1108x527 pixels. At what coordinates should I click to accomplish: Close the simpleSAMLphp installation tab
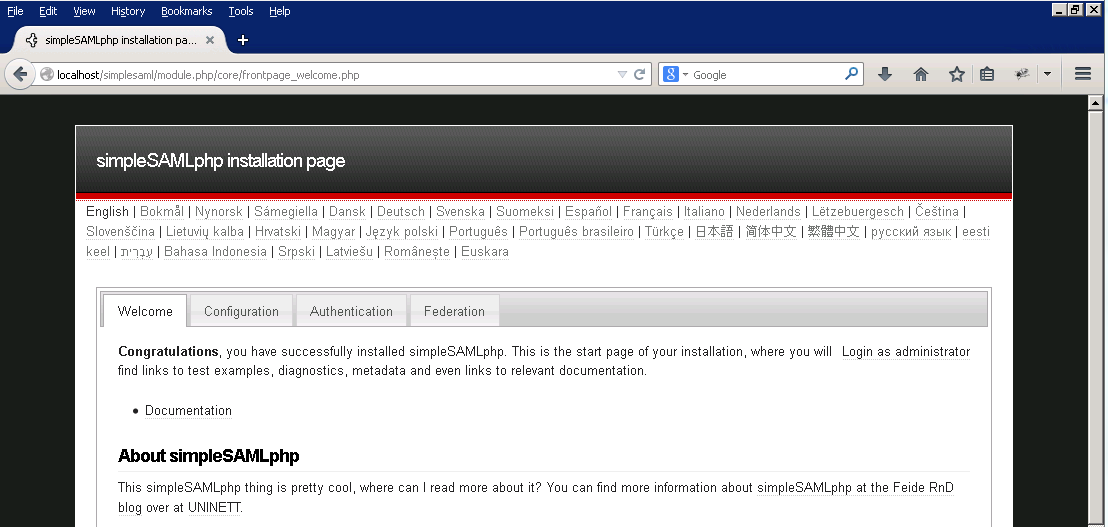209,40
